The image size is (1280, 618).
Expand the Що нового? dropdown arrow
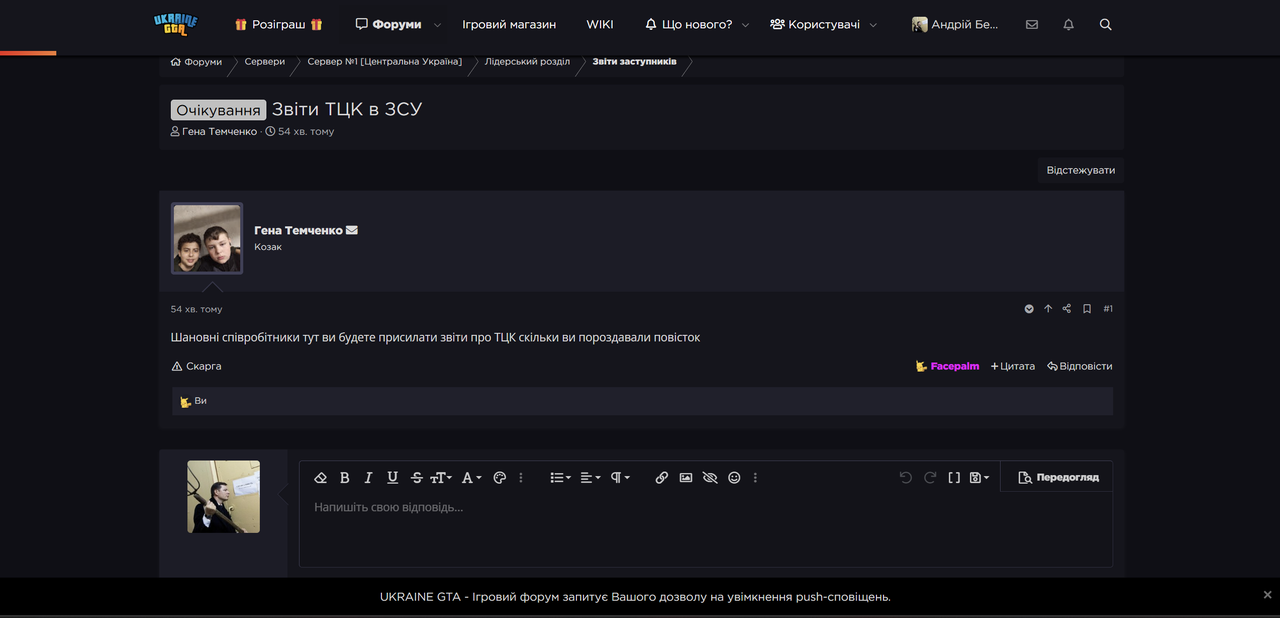coord(745,25)
